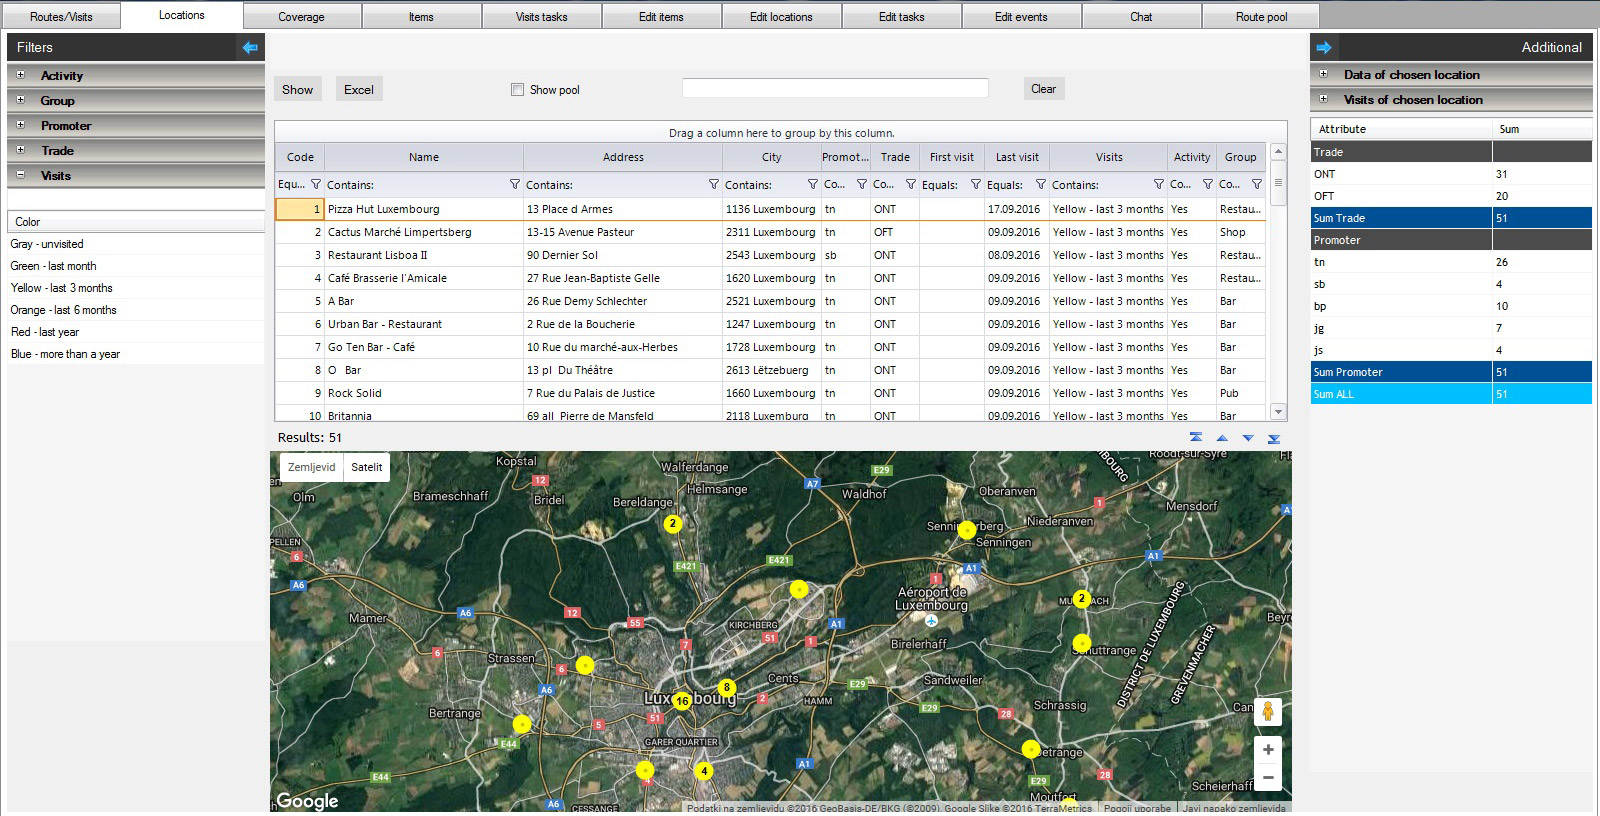Image resolution: width=1600 pixels, height=816 pixels.
Task: Click the blue right arrow beside Additional
Action: (1324, 47)
